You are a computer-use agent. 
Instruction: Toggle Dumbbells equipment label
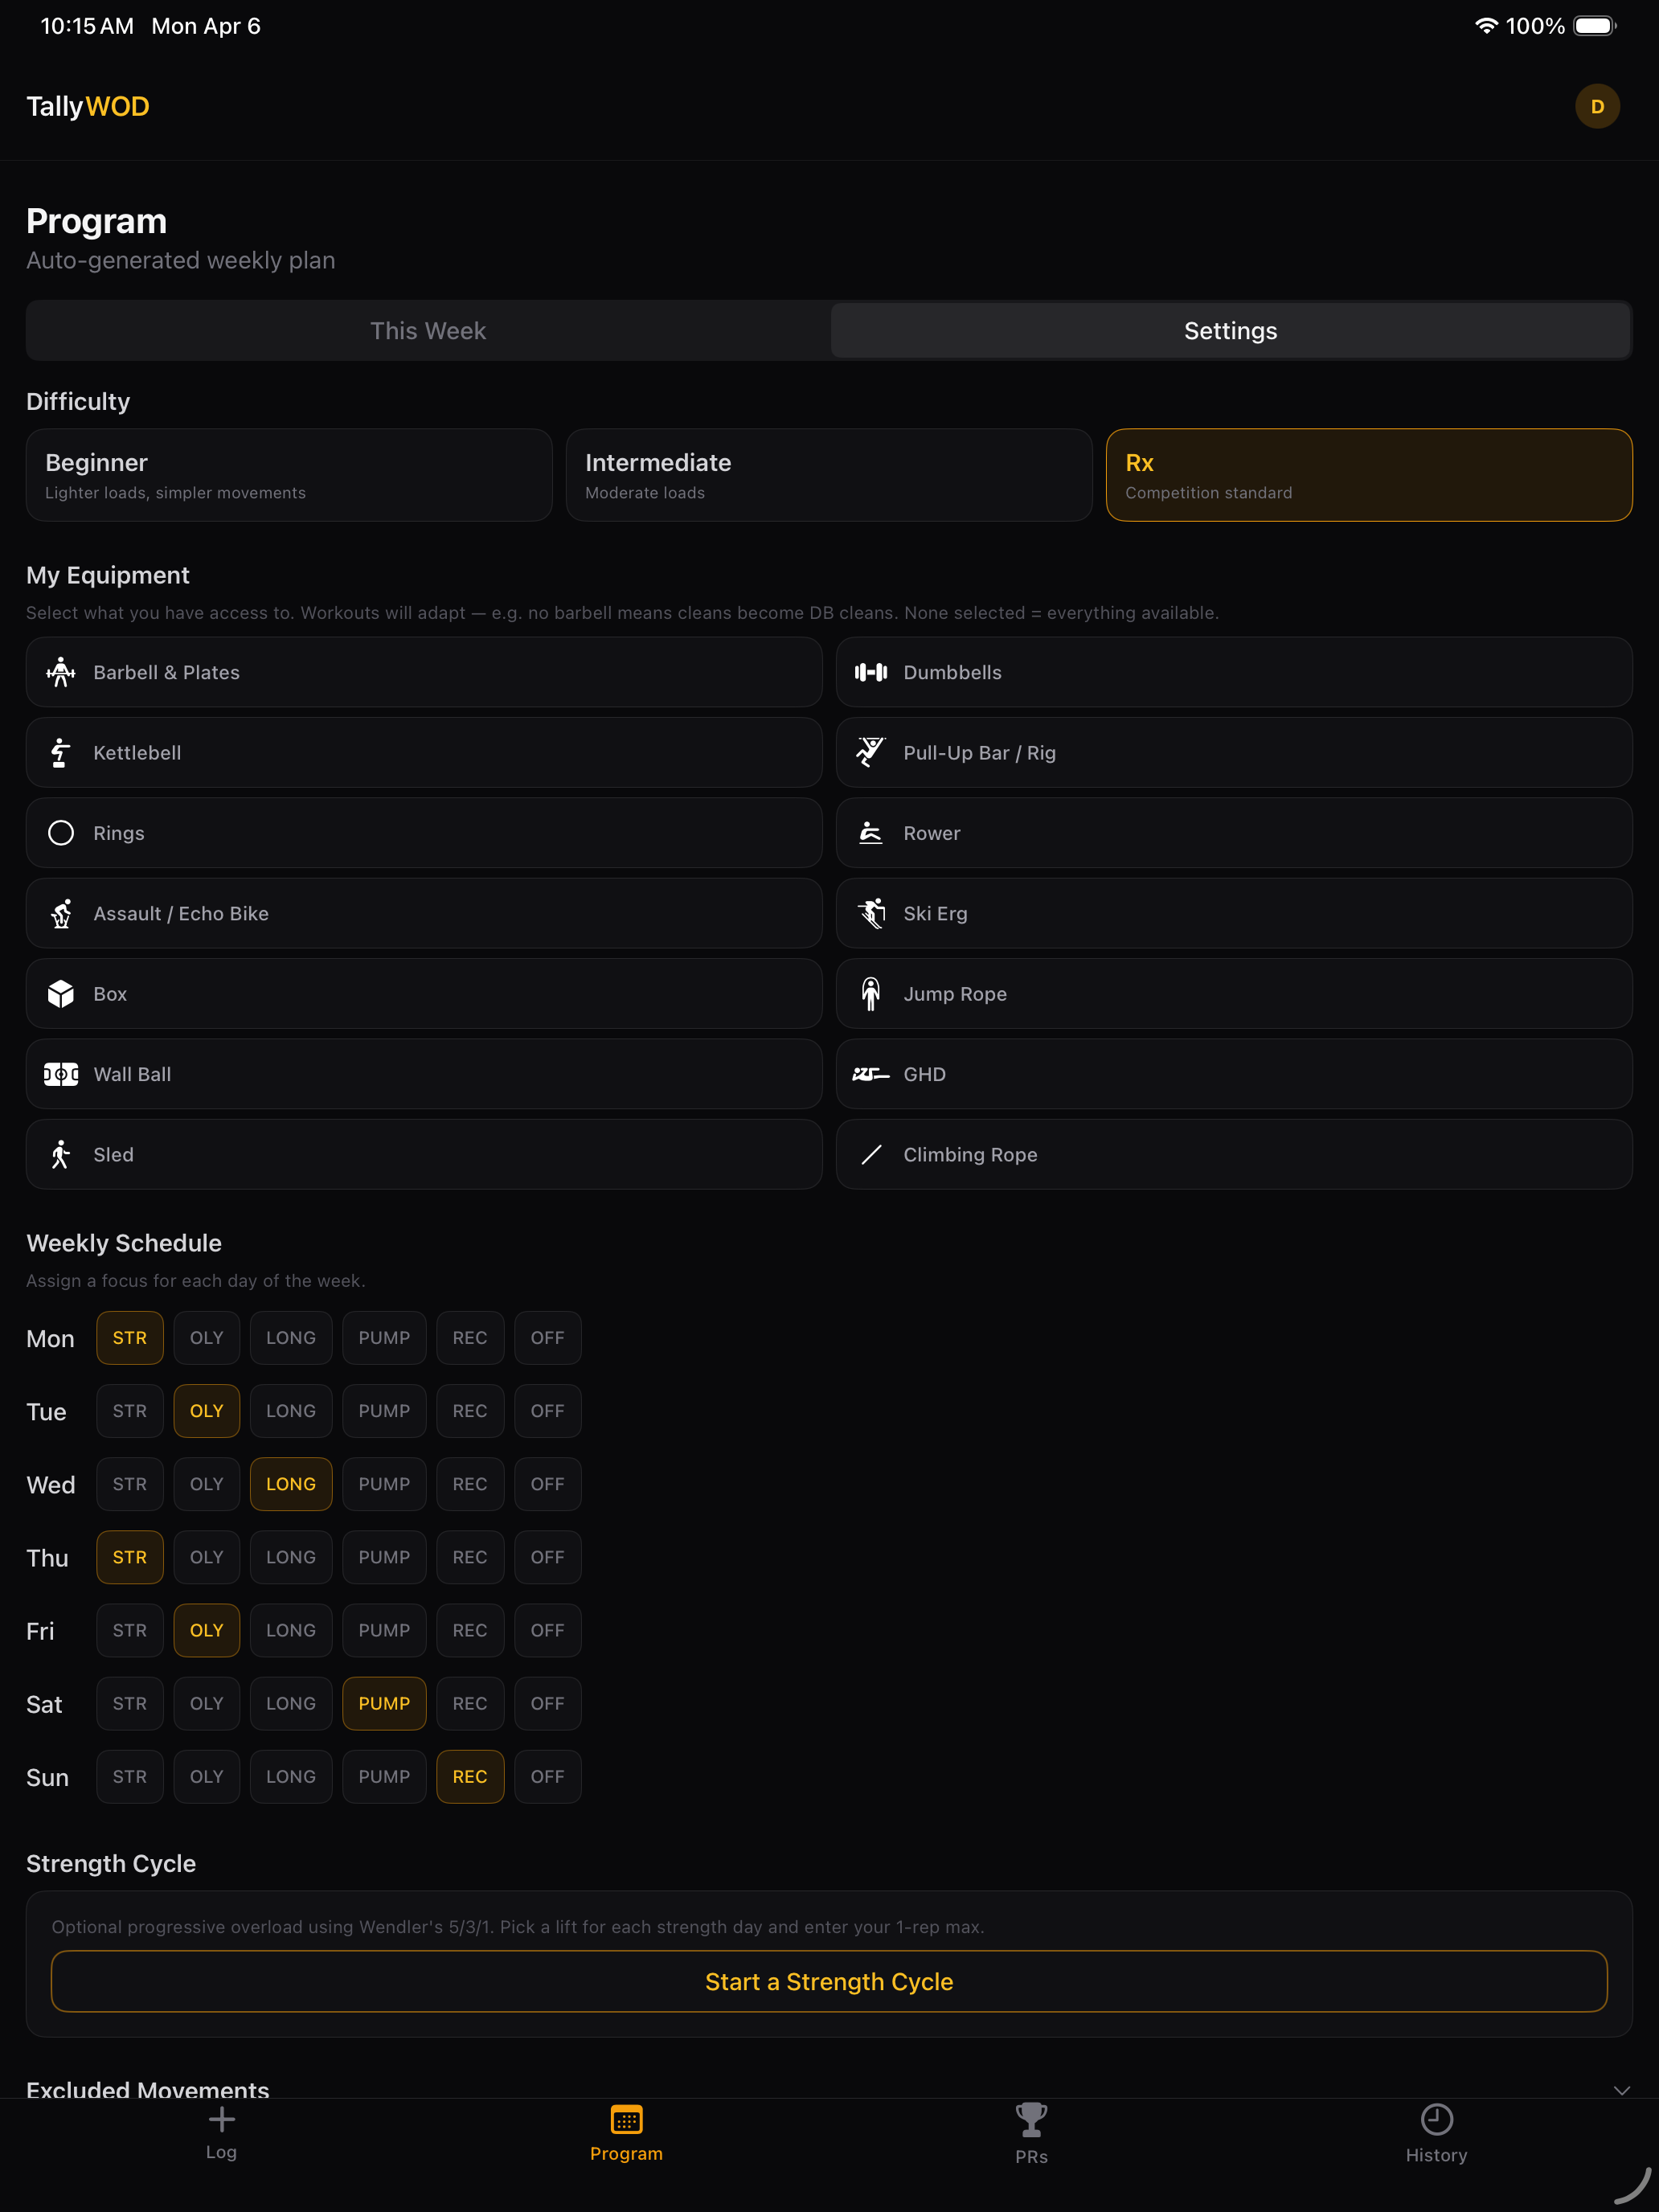pos(952,672)
